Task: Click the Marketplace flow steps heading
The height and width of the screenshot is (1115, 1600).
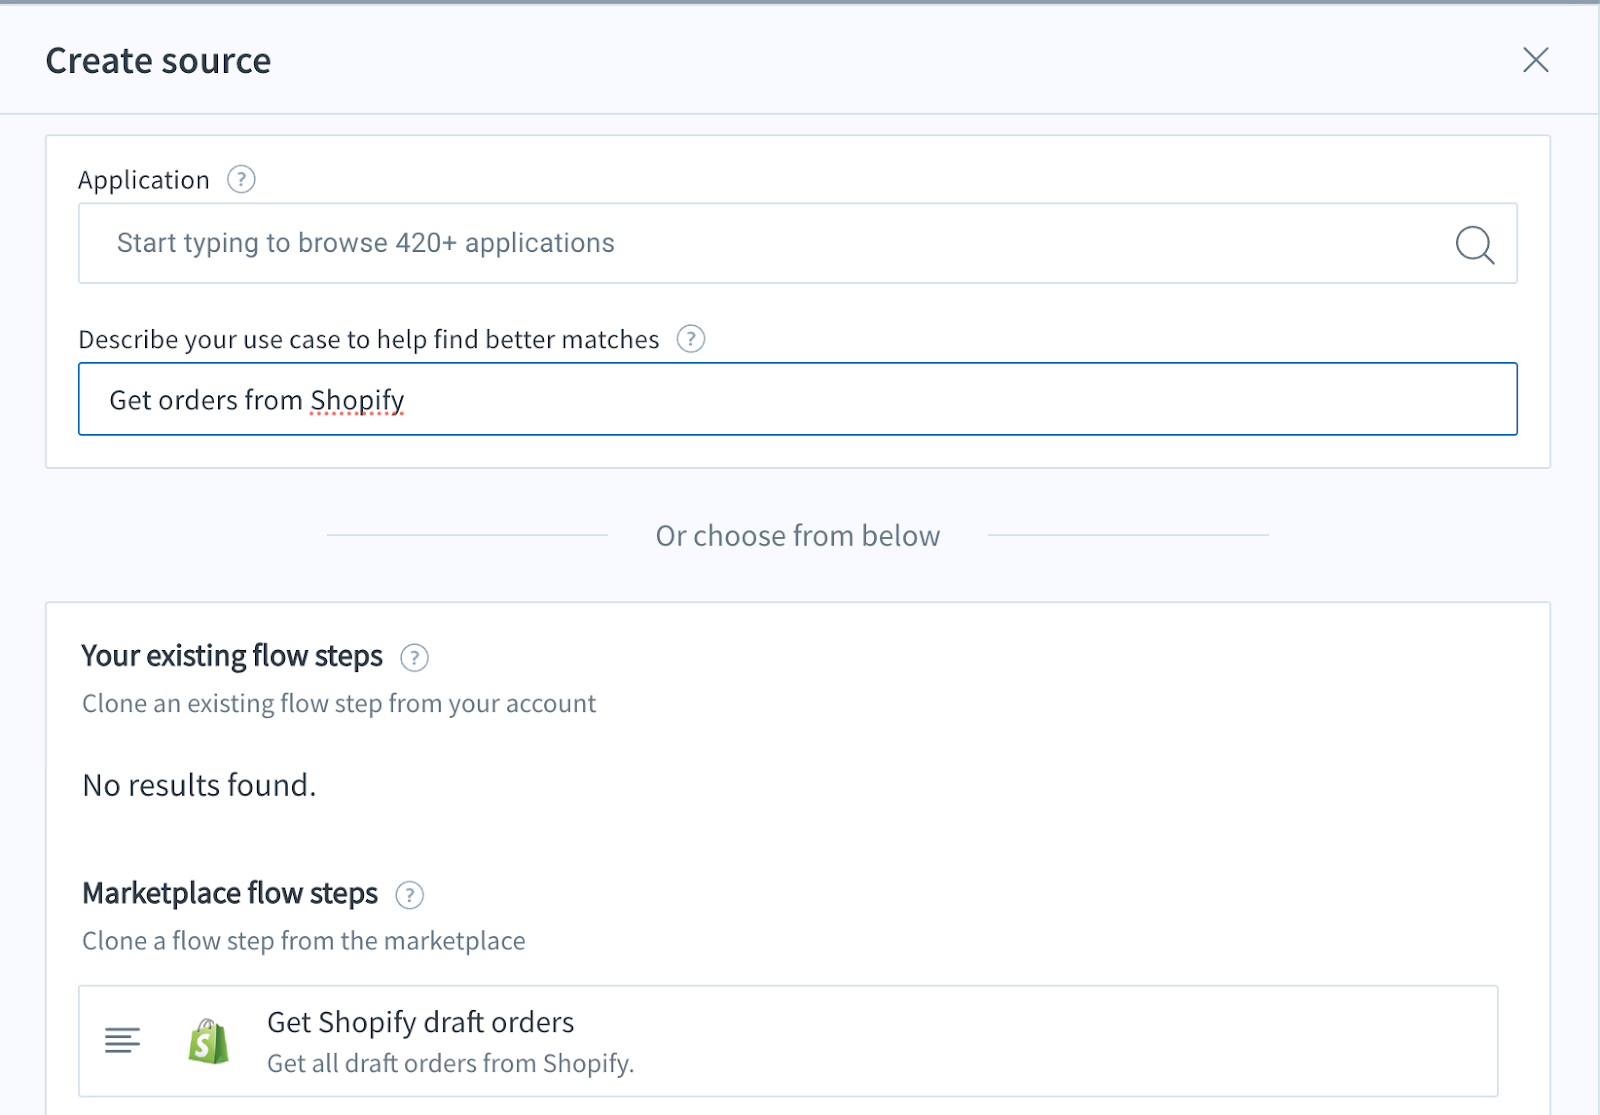Action: [x=230, y=893]
